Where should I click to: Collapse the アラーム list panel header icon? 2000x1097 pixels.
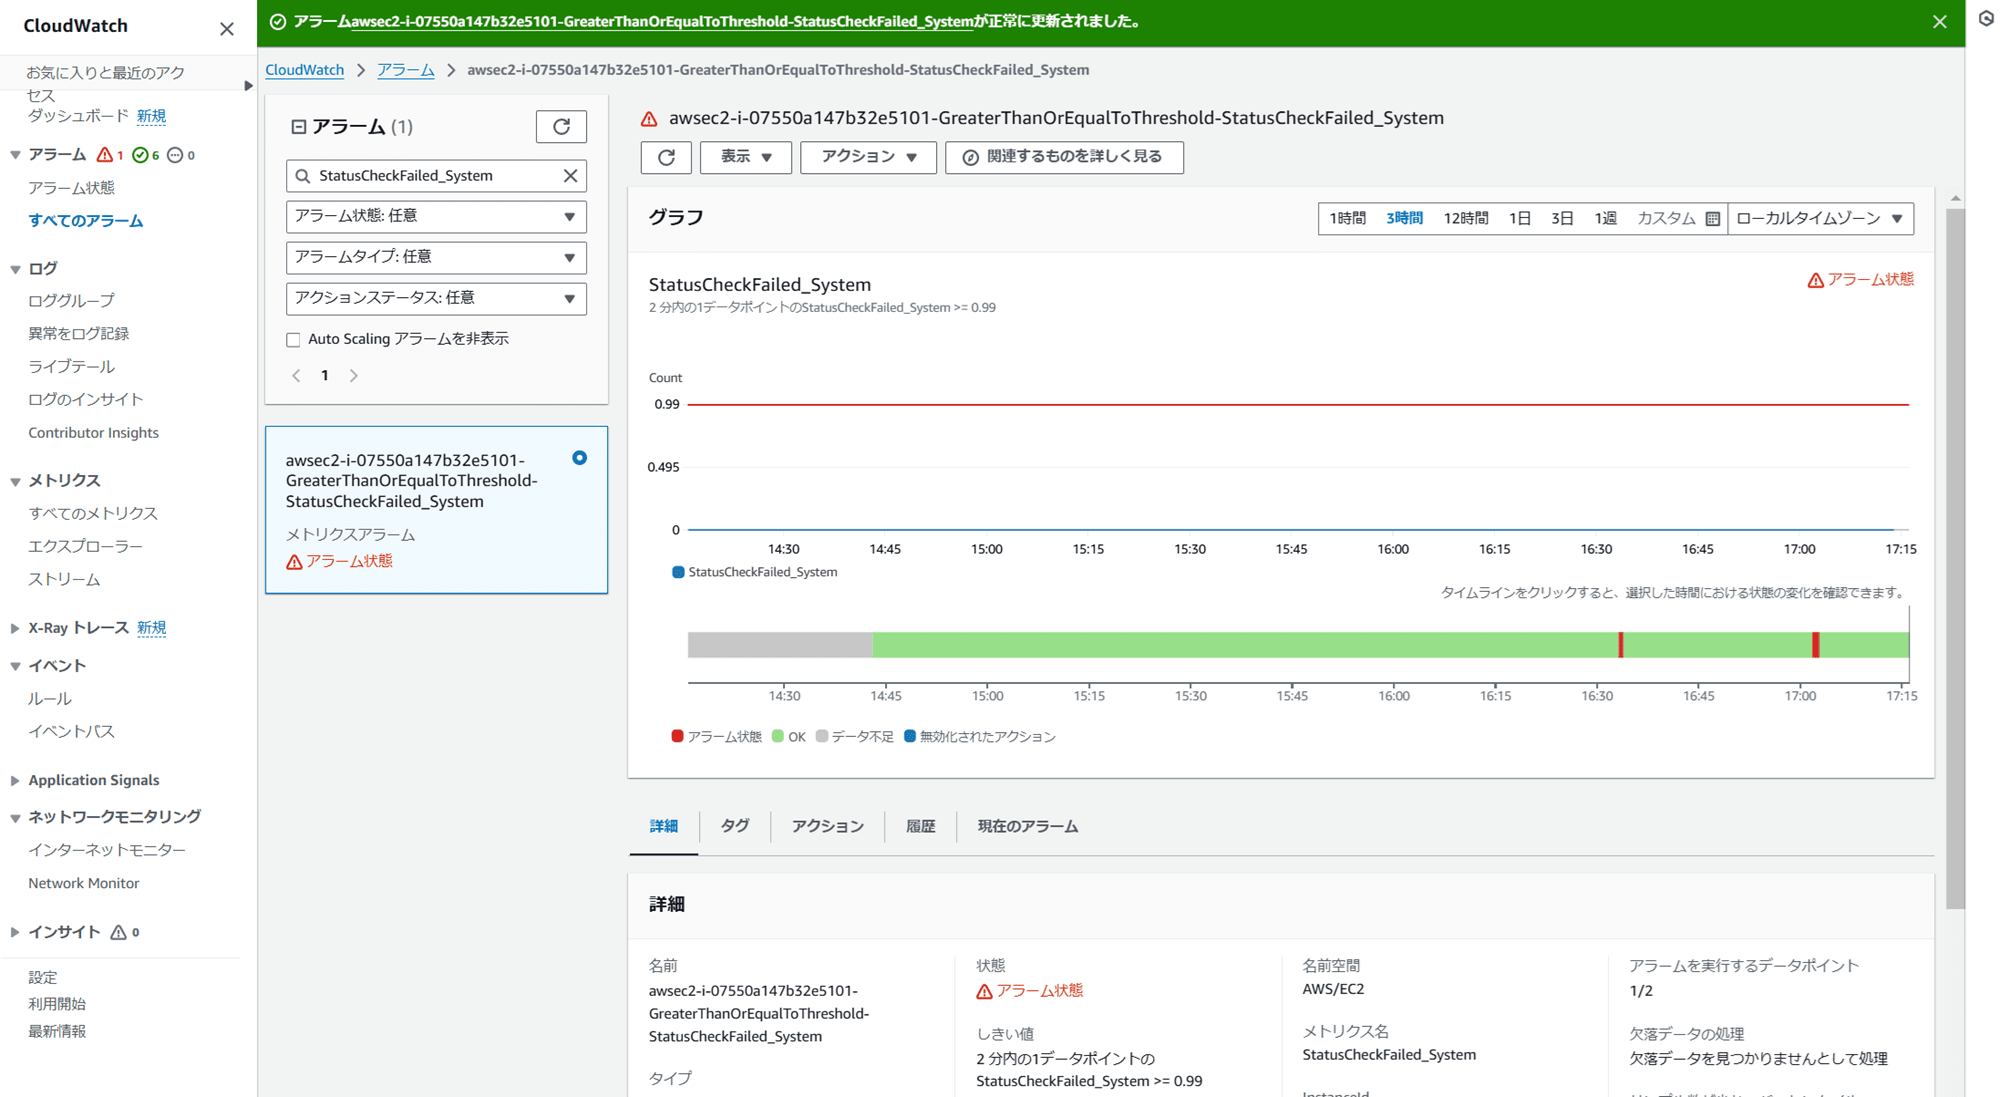[298, 127]
